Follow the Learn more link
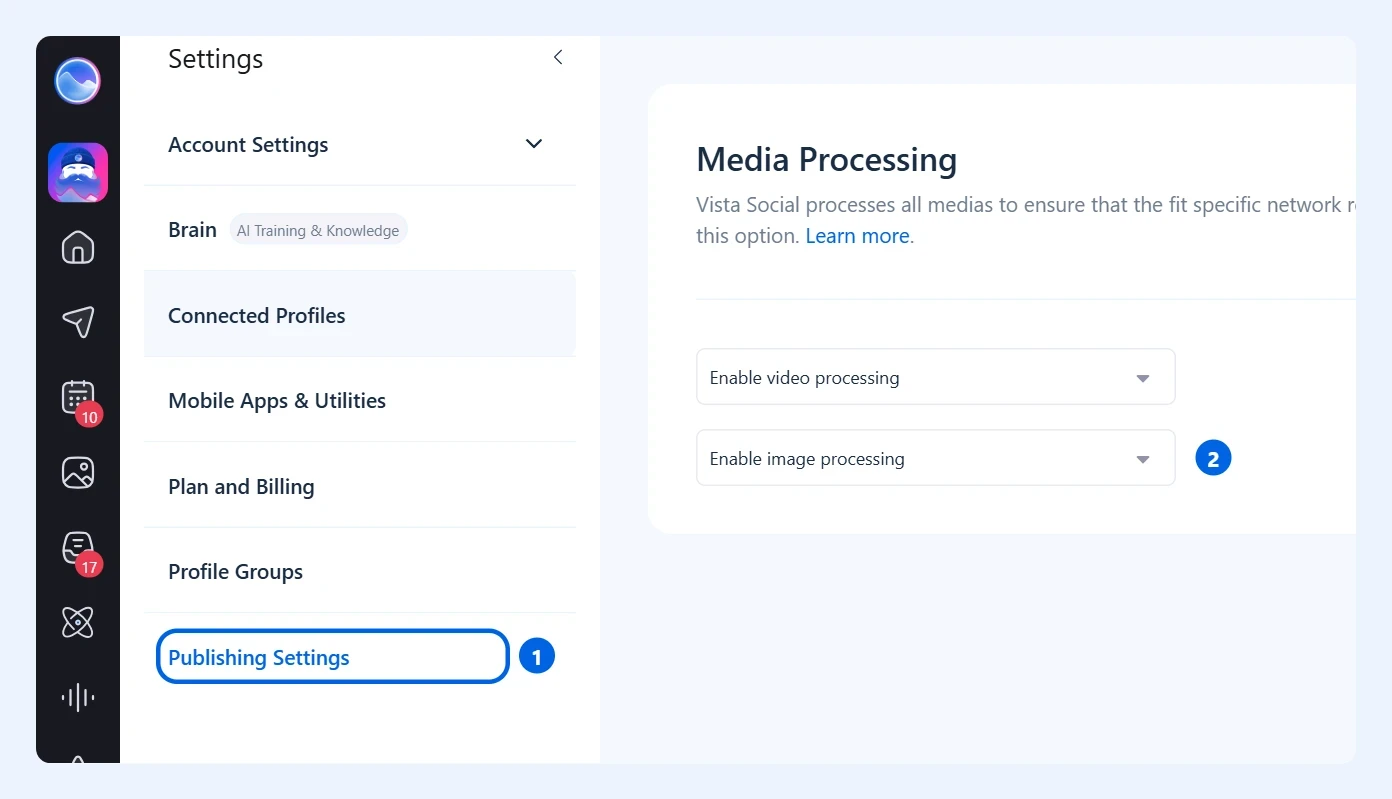The image size is (1392, 799). pos(858,236)
